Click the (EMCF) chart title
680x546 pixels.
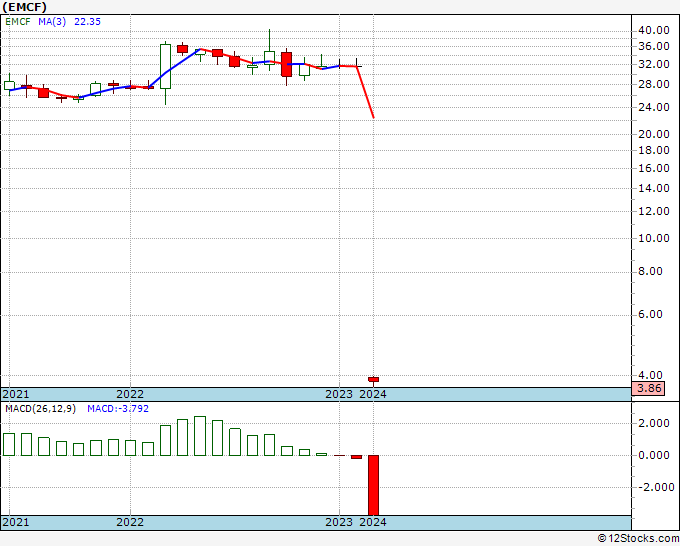point(25,7)
